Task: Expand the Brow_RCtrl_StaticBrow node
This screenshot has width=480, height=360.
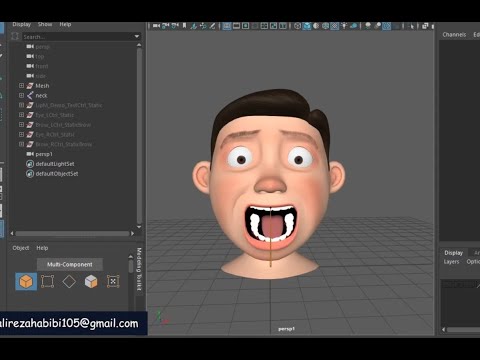Action: (x=21, y=144)
